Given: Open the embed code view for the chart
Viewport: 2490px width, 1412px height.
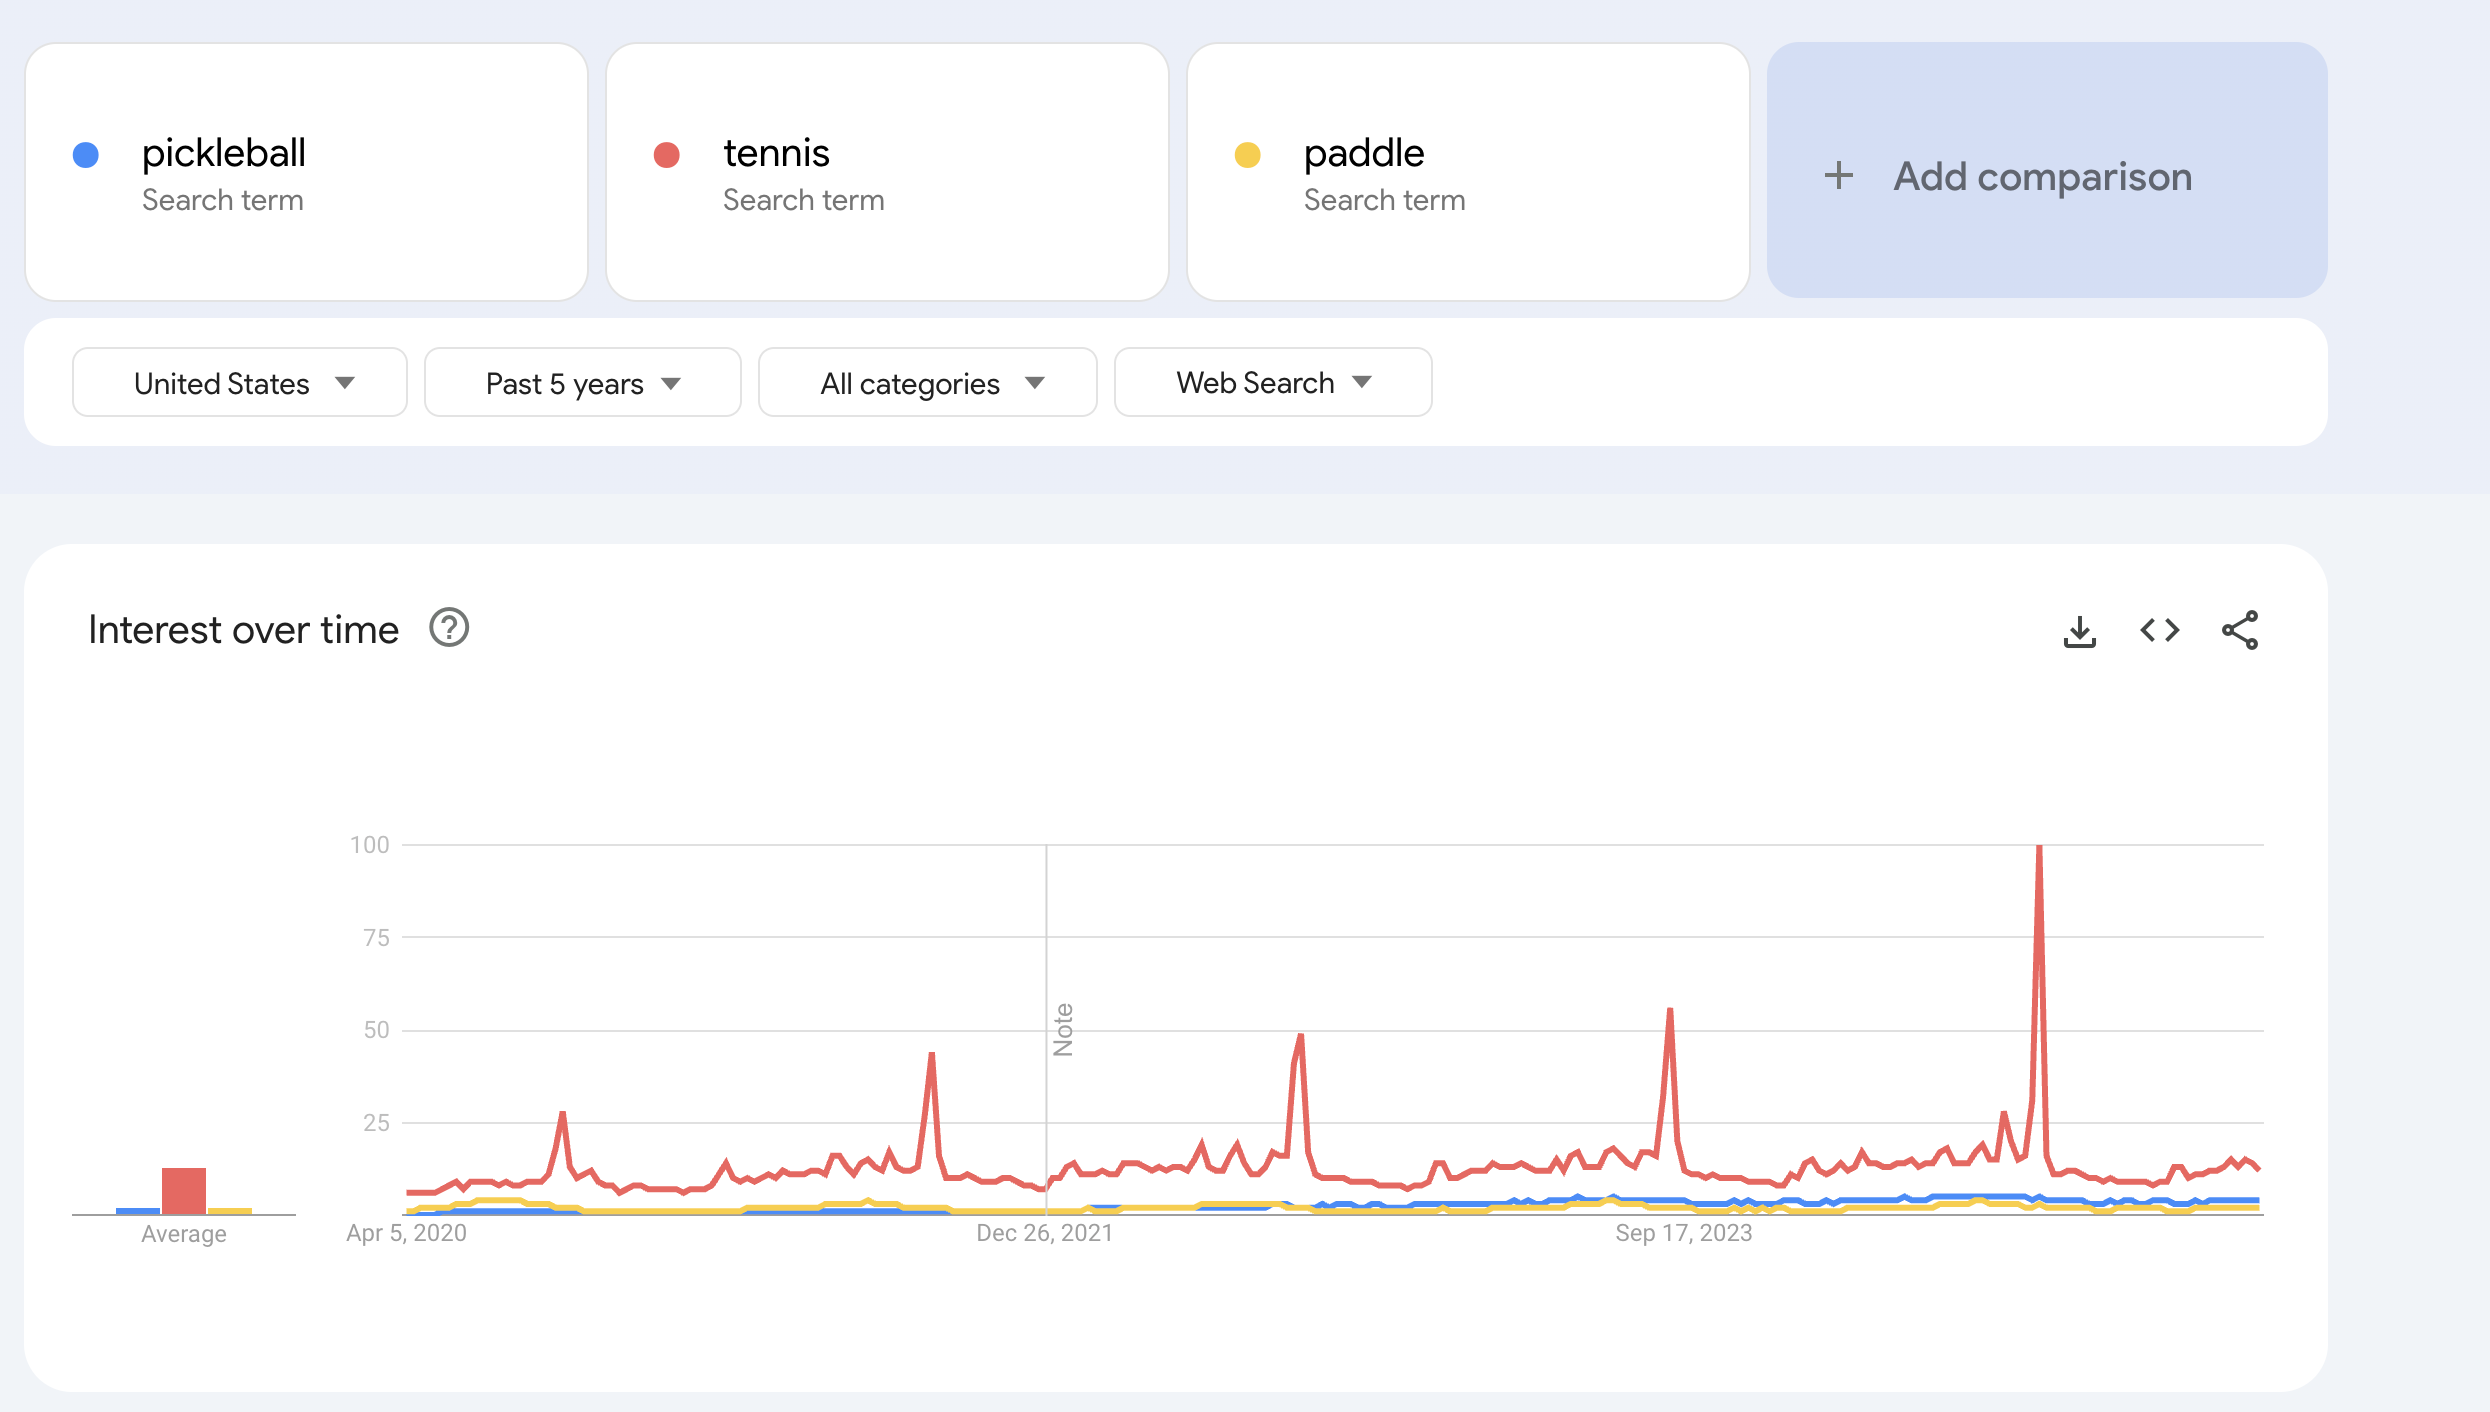Looking at the screenshot, I should tap(2159, 630).
